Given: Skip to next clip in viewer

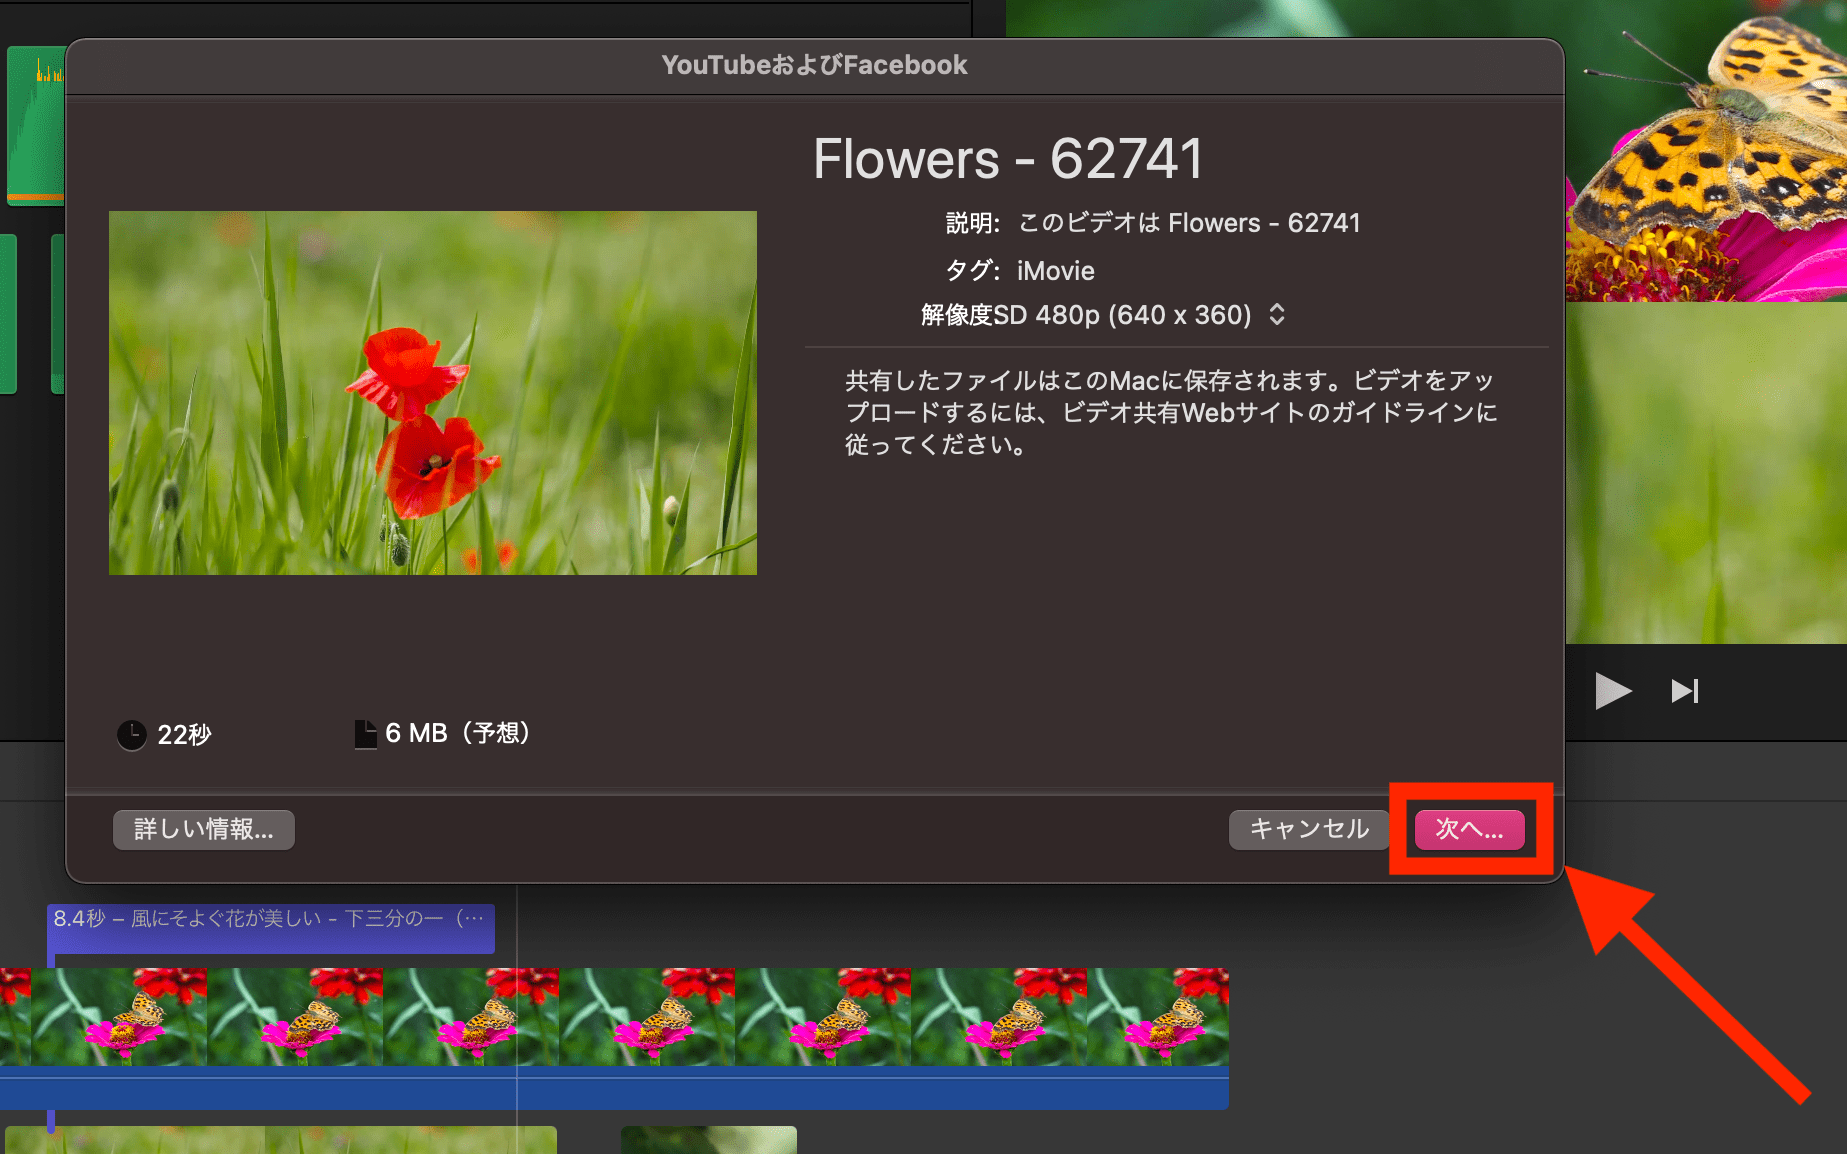Looking at the screenshot, I should click(x=1685, y=691).
